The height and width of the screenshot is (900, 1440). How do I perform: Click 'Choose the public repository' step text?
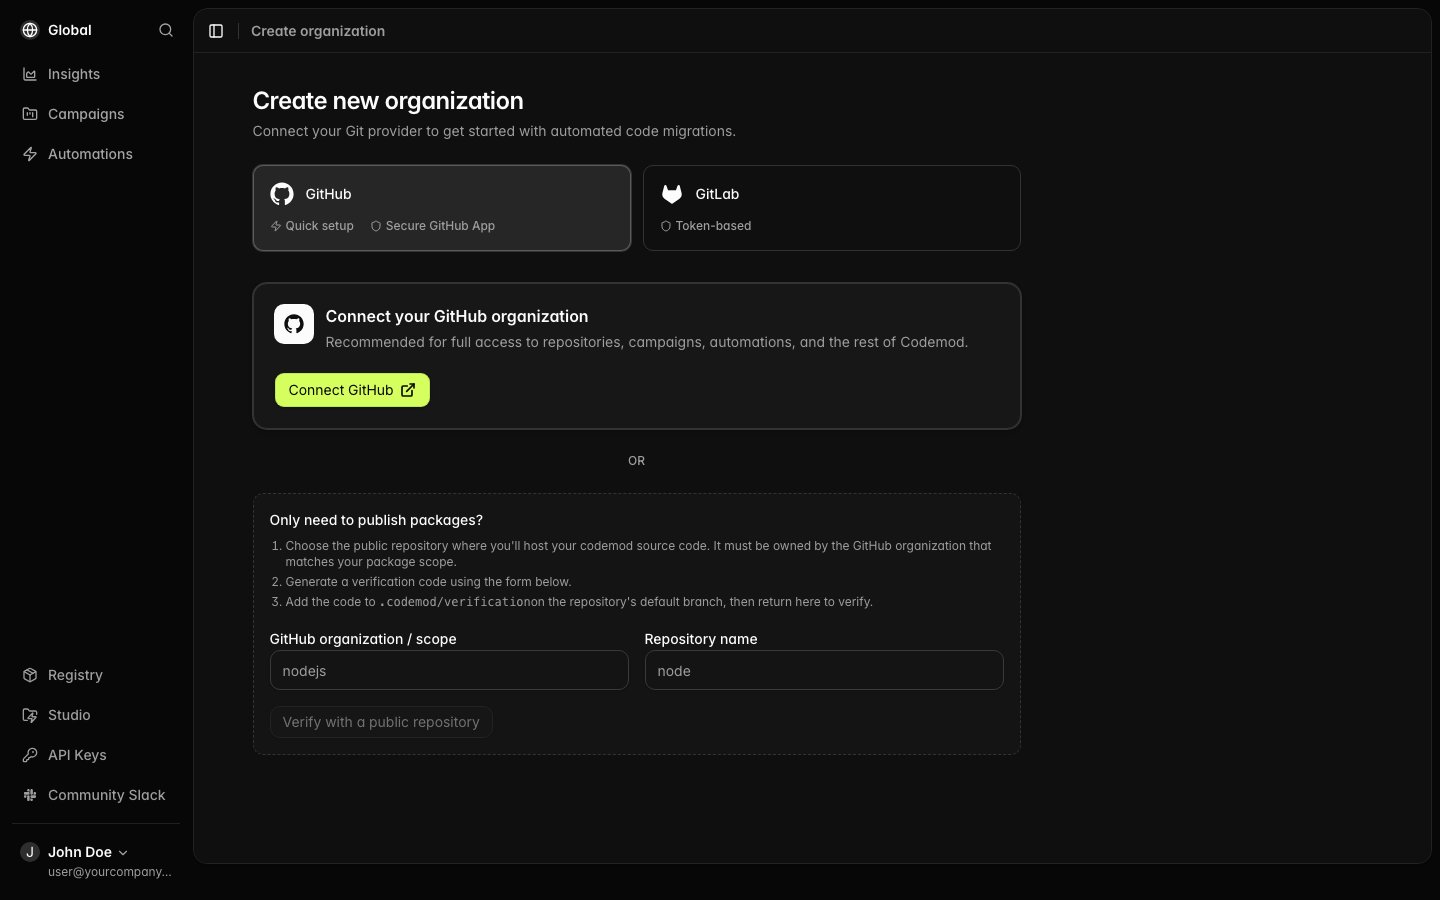click(x=638, y=554)
